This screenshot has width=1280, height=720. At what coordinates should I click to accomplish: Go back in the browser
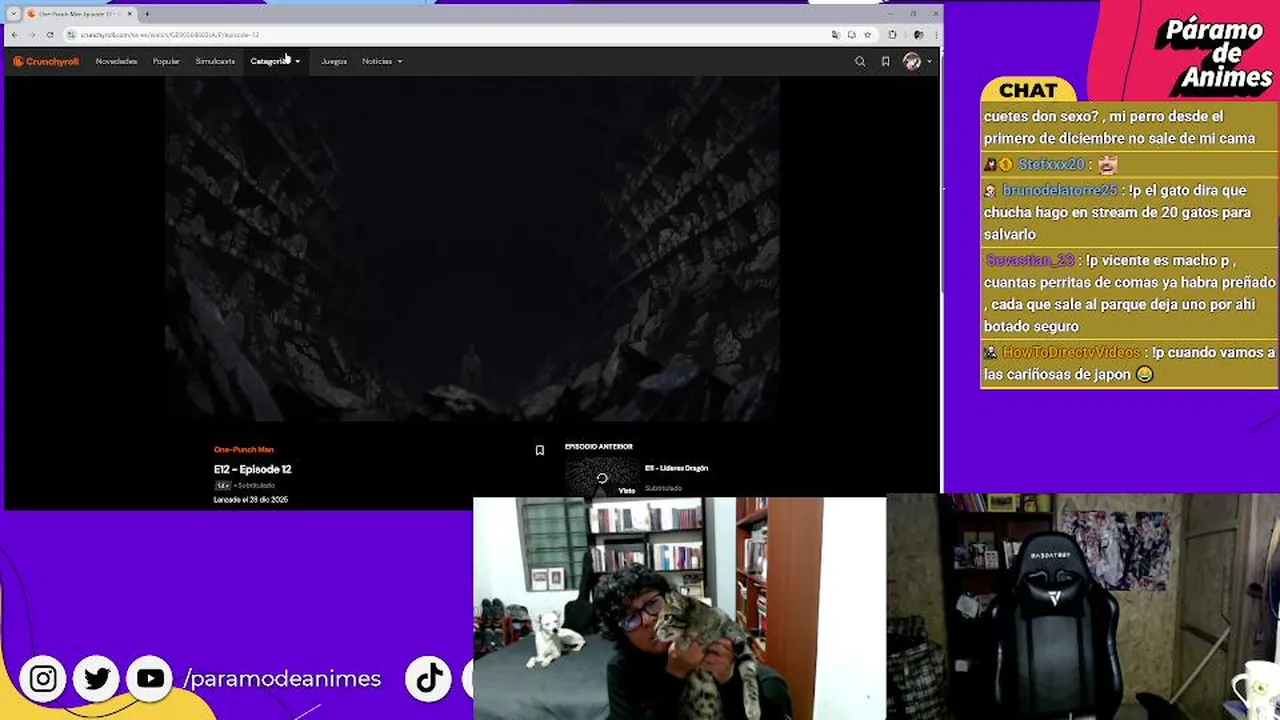[x=14, y=34]
